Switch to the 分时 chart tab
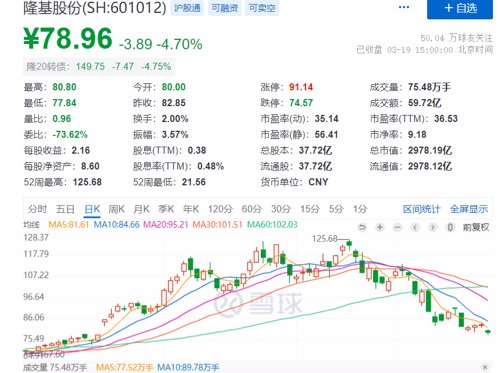Image resolution: width=500 pixels, height=373 pixels. pyautogui.click(x=37, y=209)
